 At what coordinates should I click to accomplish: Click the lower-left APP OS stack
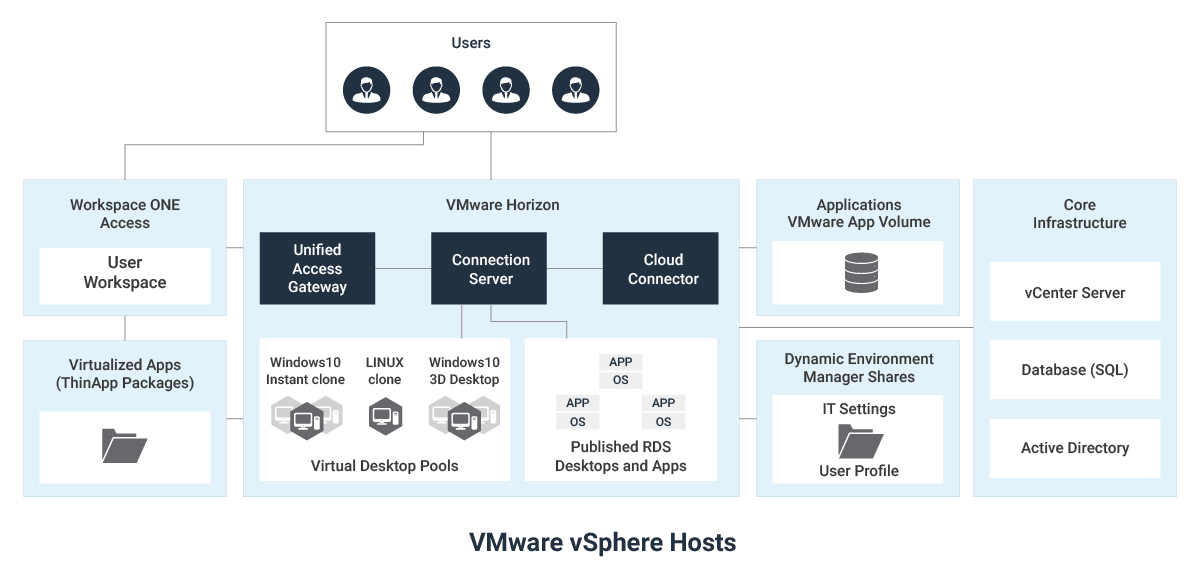point(578,412)
